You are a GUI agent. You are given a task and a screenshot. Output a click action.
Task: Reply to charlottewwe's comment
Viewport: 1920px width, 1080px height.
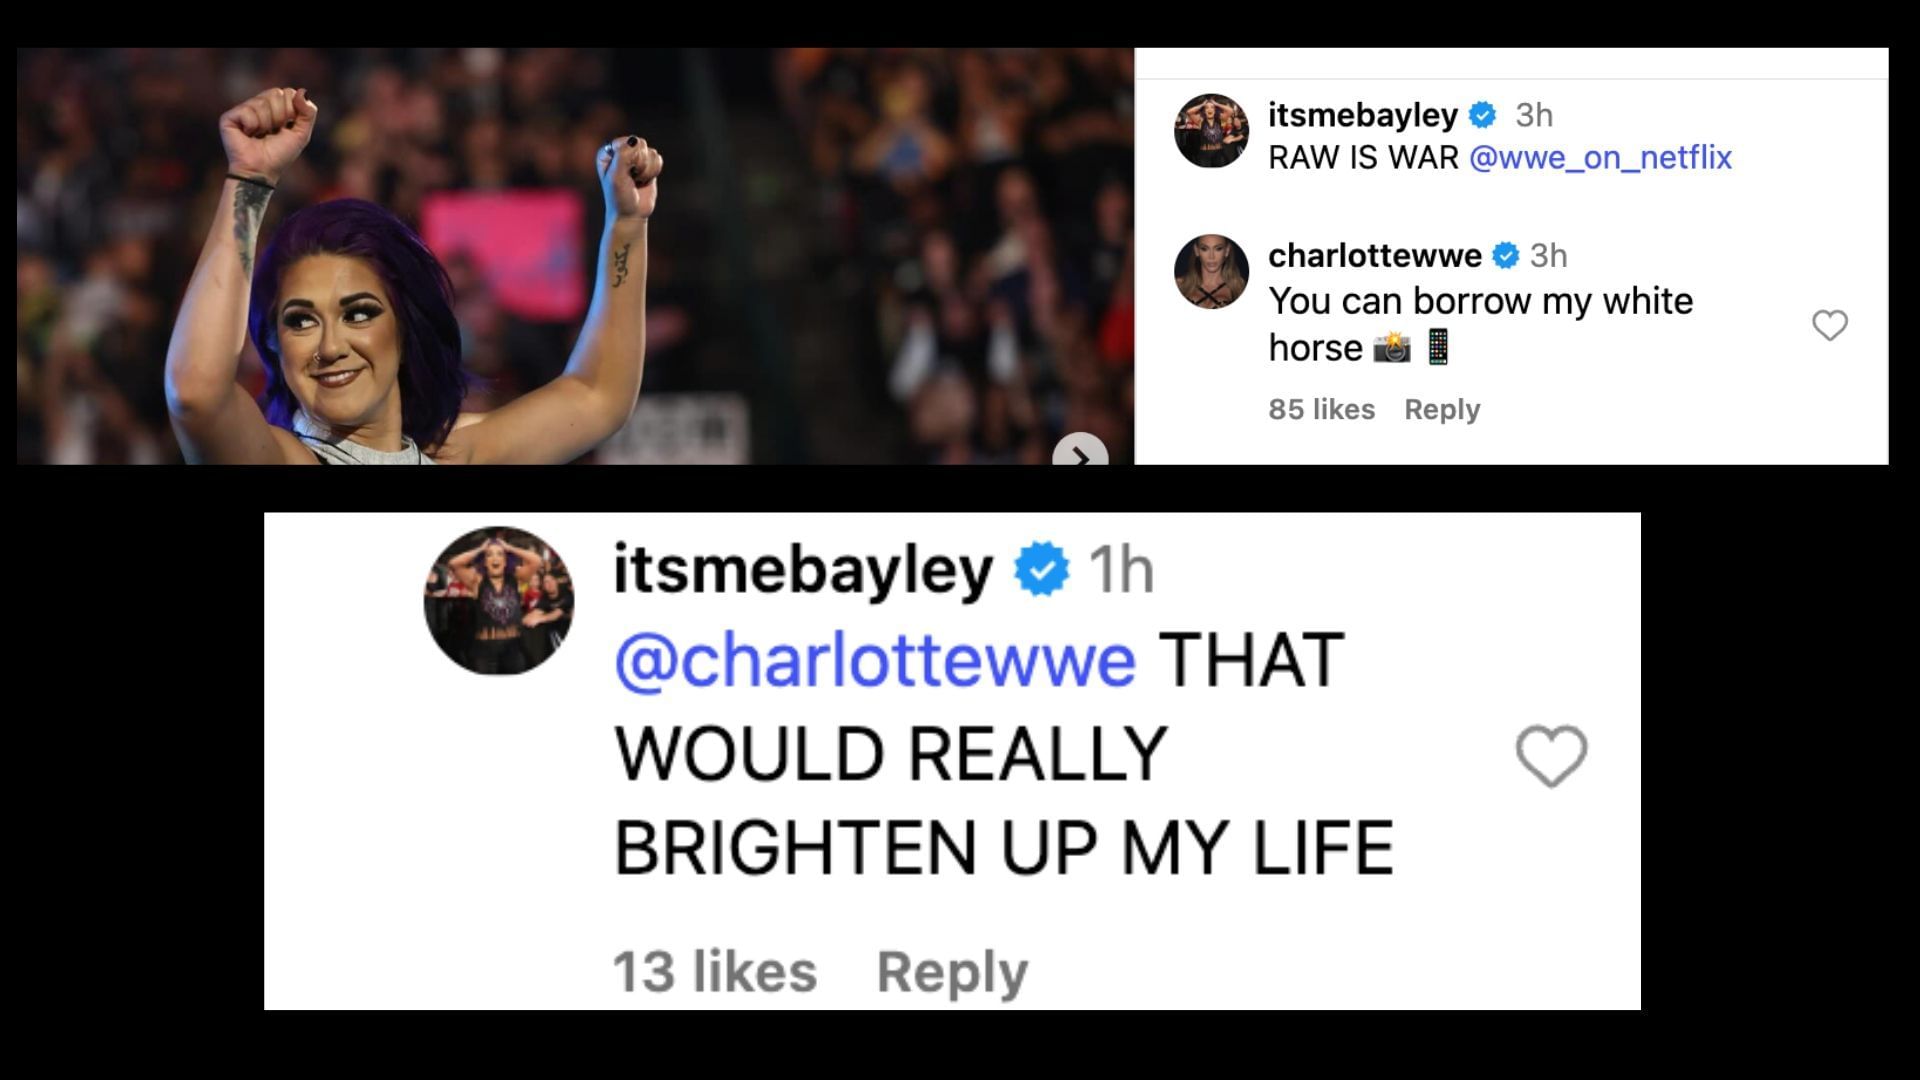coord(1442,409)
